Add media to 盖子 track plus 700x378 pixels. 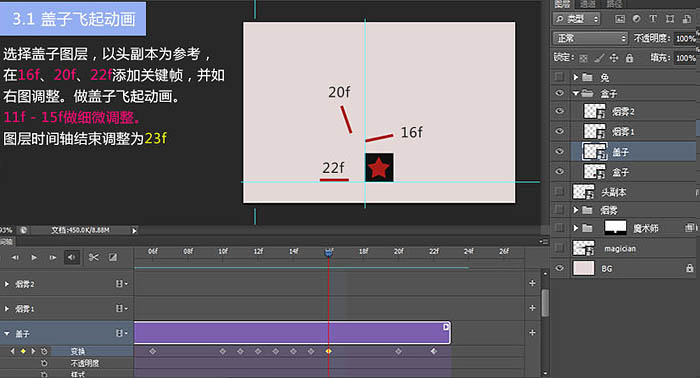pos(532,332)
